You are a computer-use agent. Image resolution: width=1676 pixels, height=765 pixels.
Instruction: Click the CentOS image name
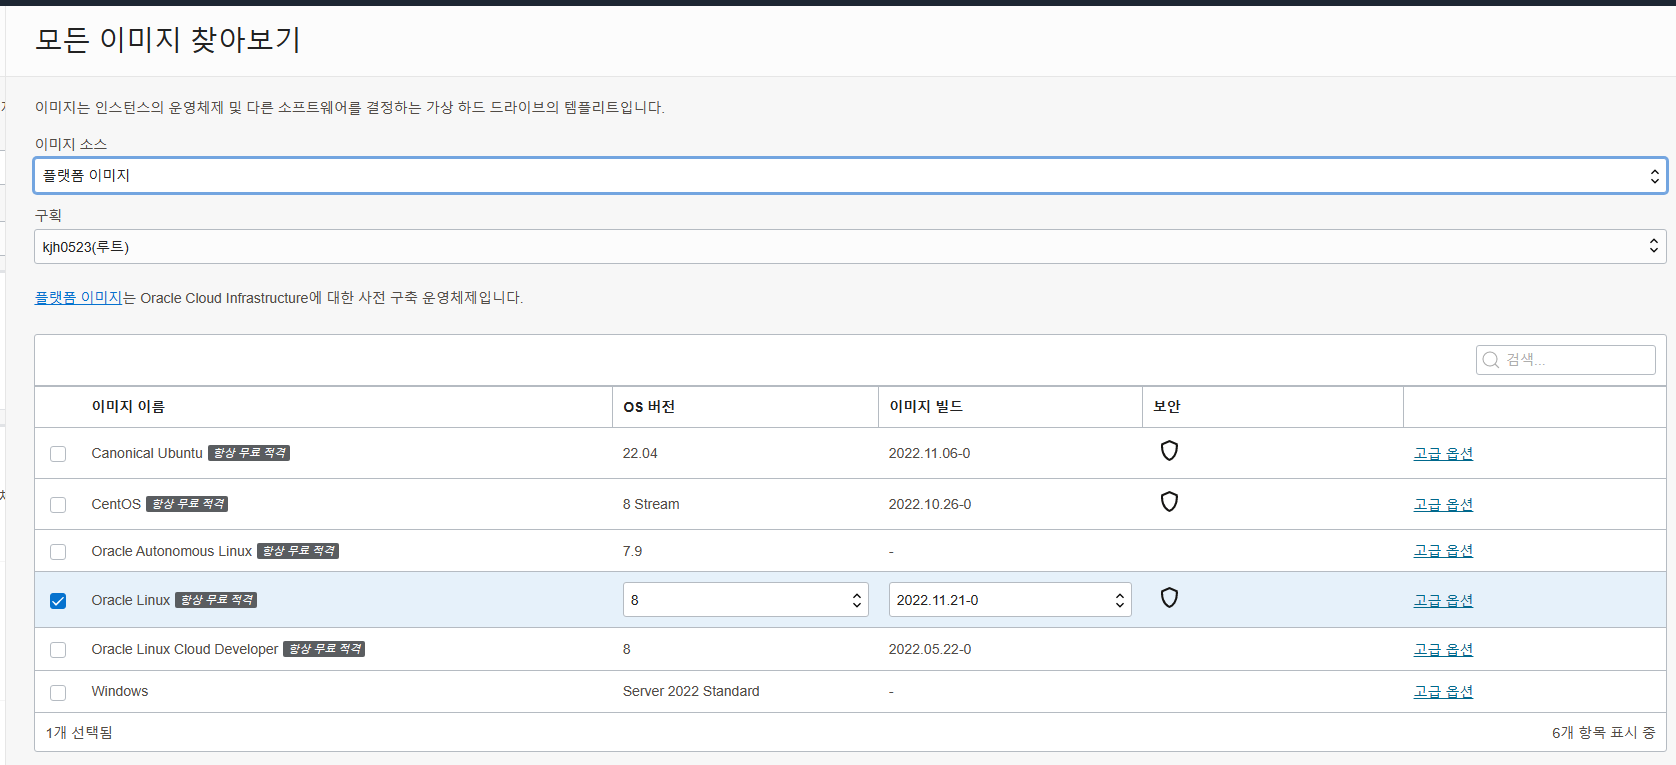pos(116,504)
